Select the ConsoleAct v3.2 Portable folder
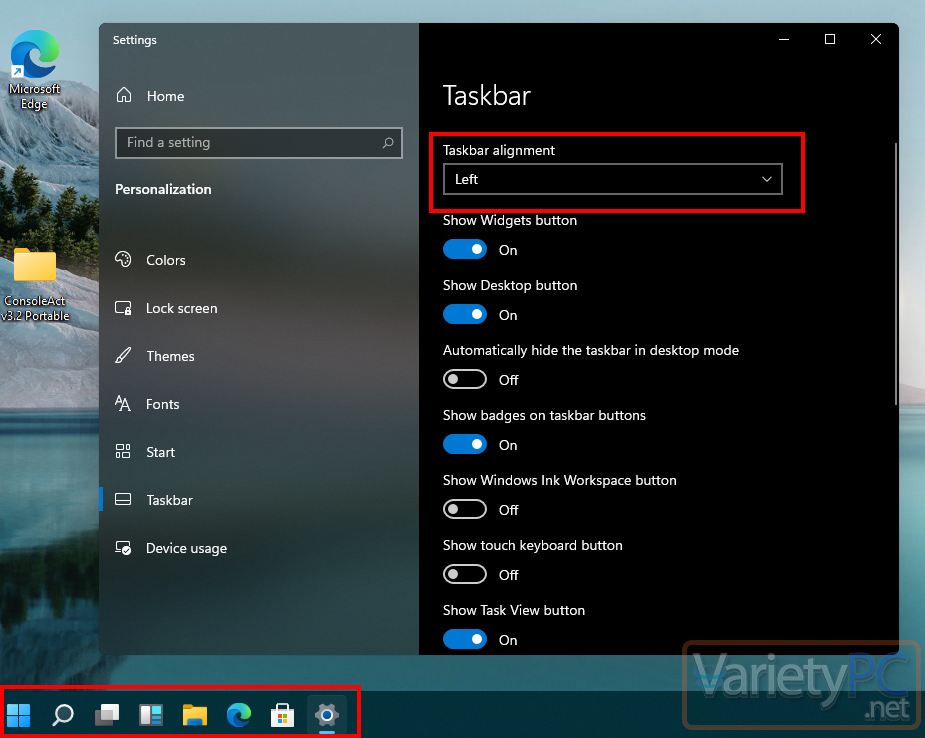Viewport: 925px width, 738px height. click(x=35, y=285)
